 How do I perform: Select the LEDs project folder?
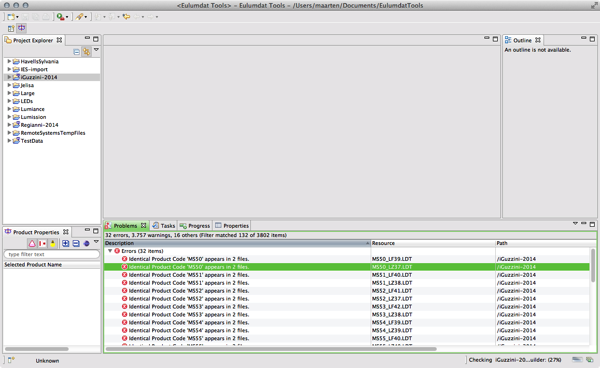pyautogui.click(x=26, y=101)
